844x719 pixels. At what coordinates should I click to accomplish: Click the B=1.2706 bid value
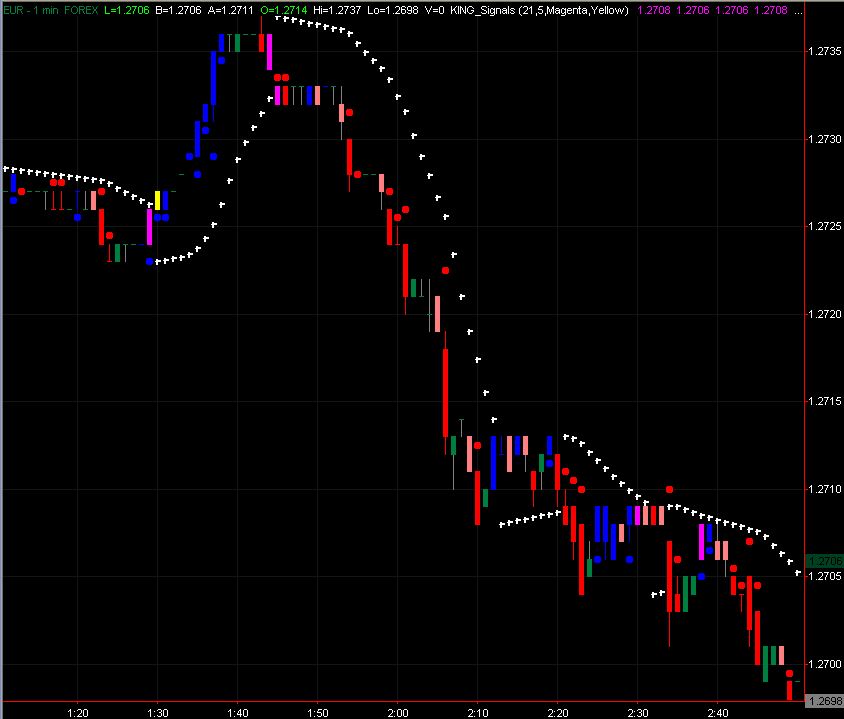coord(178,10)
